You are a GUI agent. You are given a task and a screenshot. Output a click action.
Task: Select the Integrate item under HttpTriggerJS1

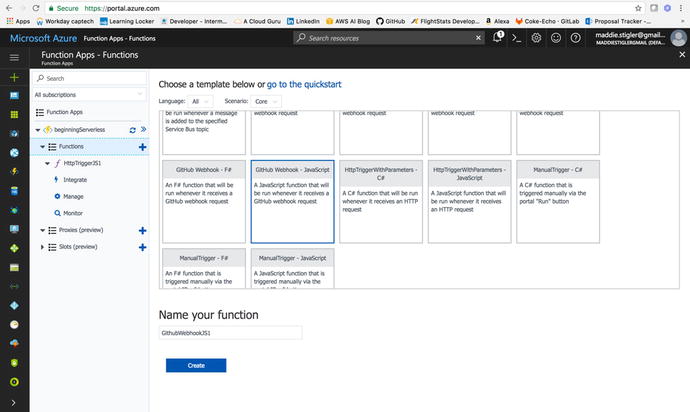point(75,179)
